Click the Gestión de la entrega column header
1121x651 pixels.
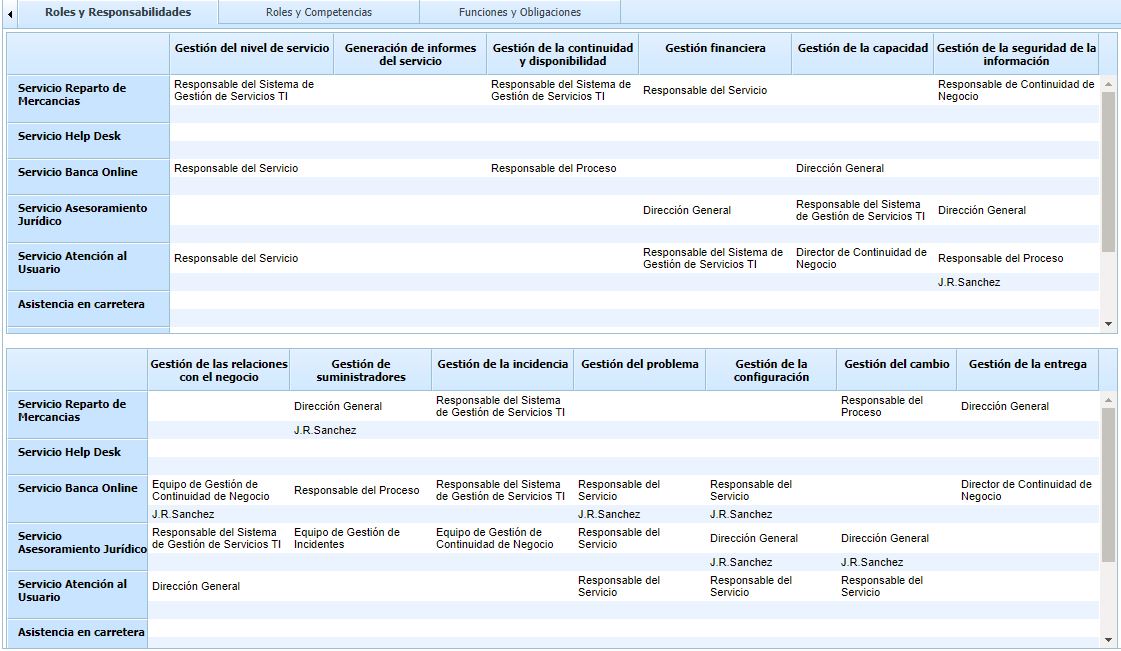click(1029, 365)
